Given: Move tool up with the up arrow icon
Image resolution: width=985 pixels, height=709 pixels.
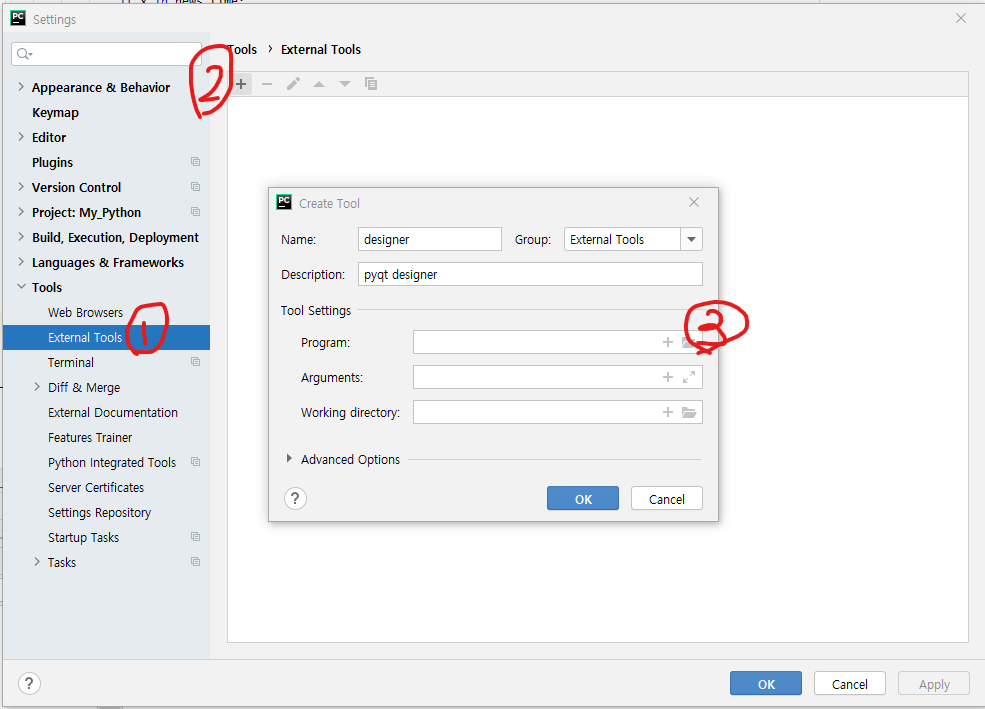Looking at the screenshot, I should 319,84.
